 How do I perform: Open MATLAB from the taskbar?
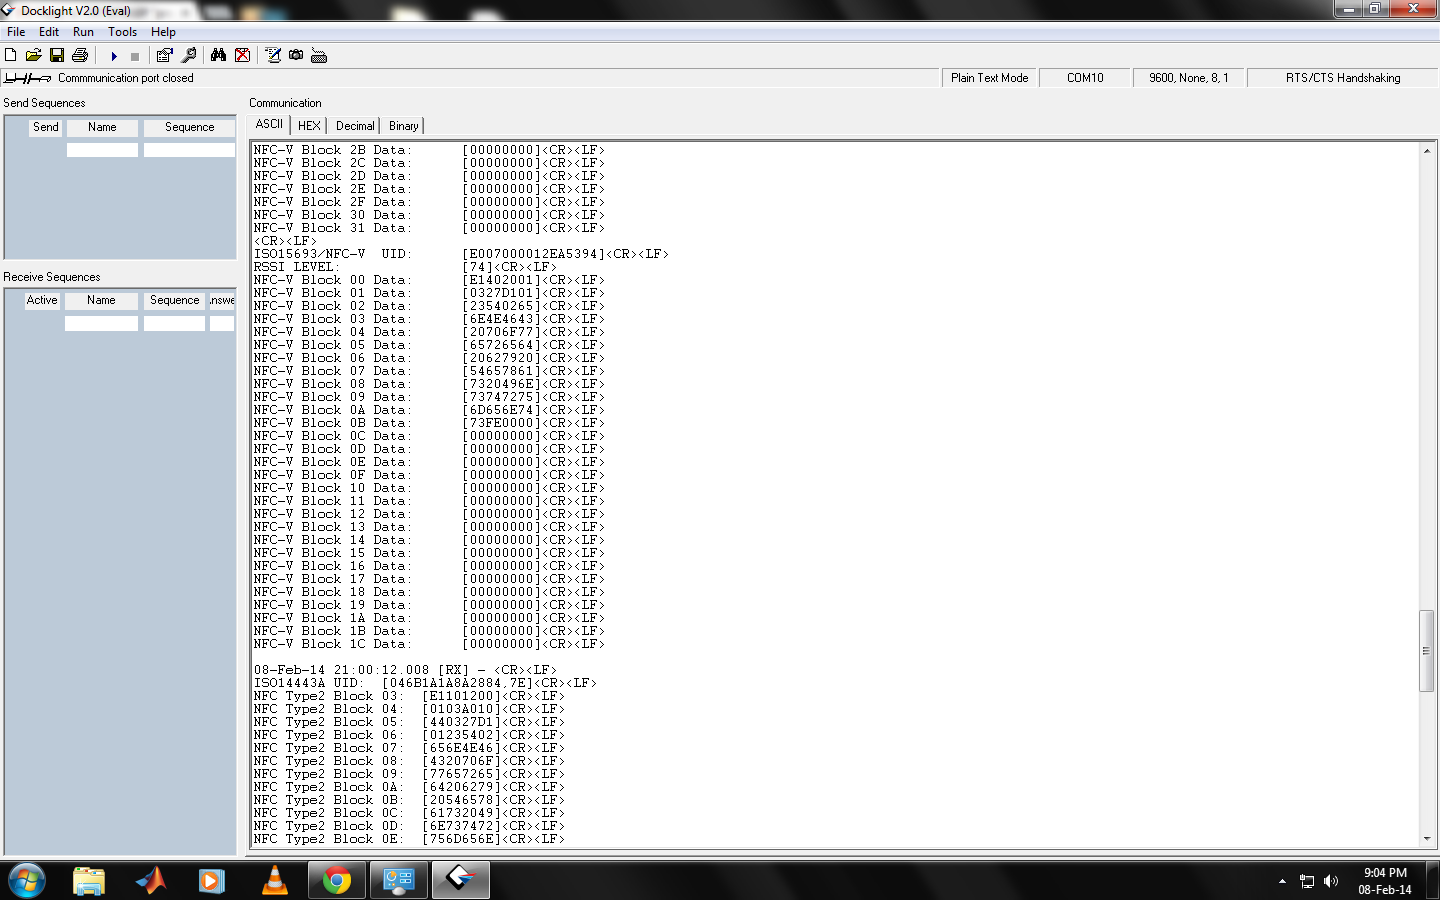coord(151,881)
